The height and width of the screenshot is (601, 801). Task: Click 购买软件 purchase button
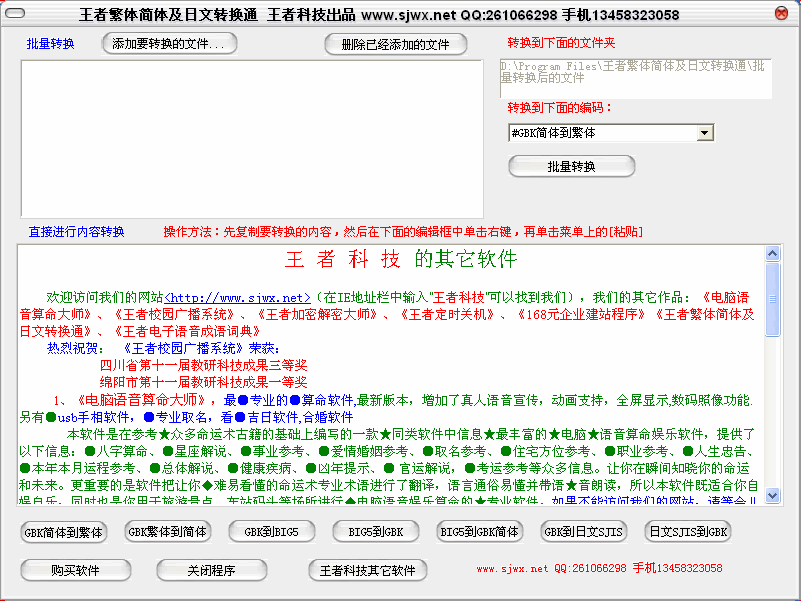76,570
